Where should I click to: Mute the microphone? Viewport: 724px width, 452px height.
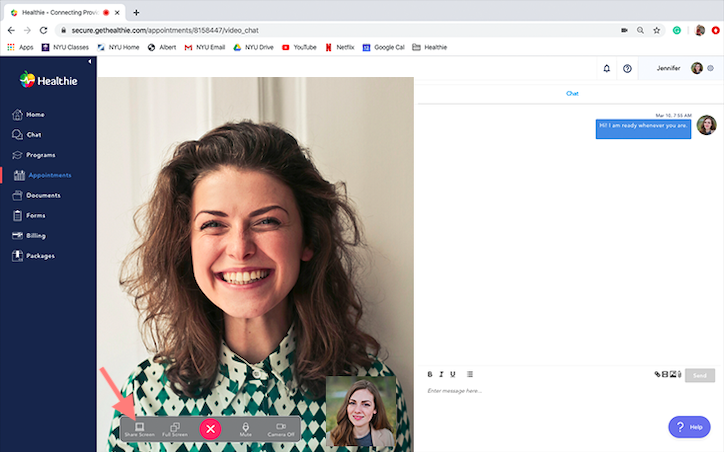coord(246,429)
